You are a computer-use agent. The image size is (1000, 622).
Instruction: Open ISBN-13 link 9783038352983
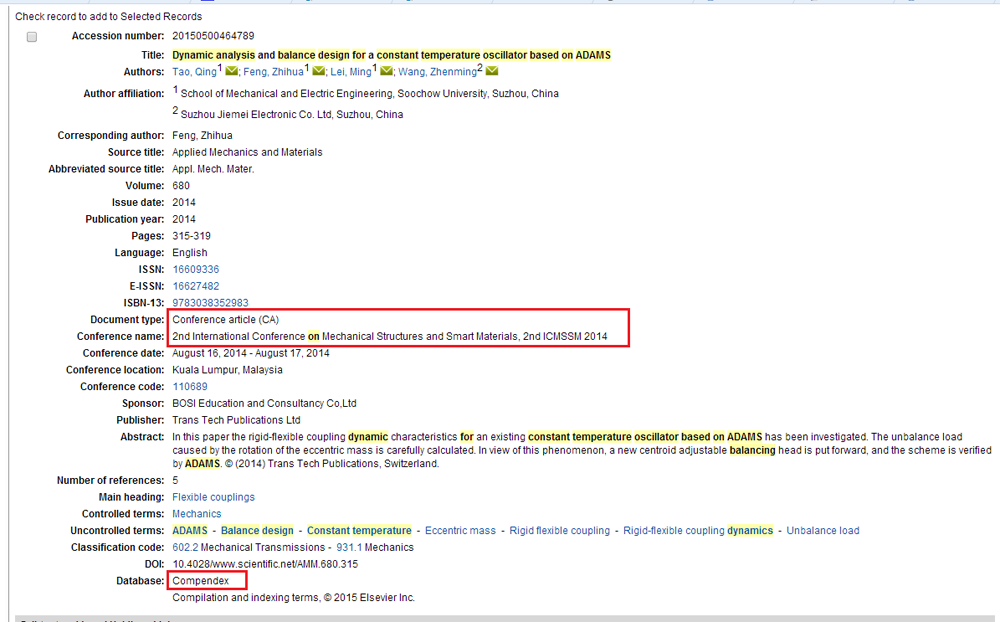click(x=210, y=303)
